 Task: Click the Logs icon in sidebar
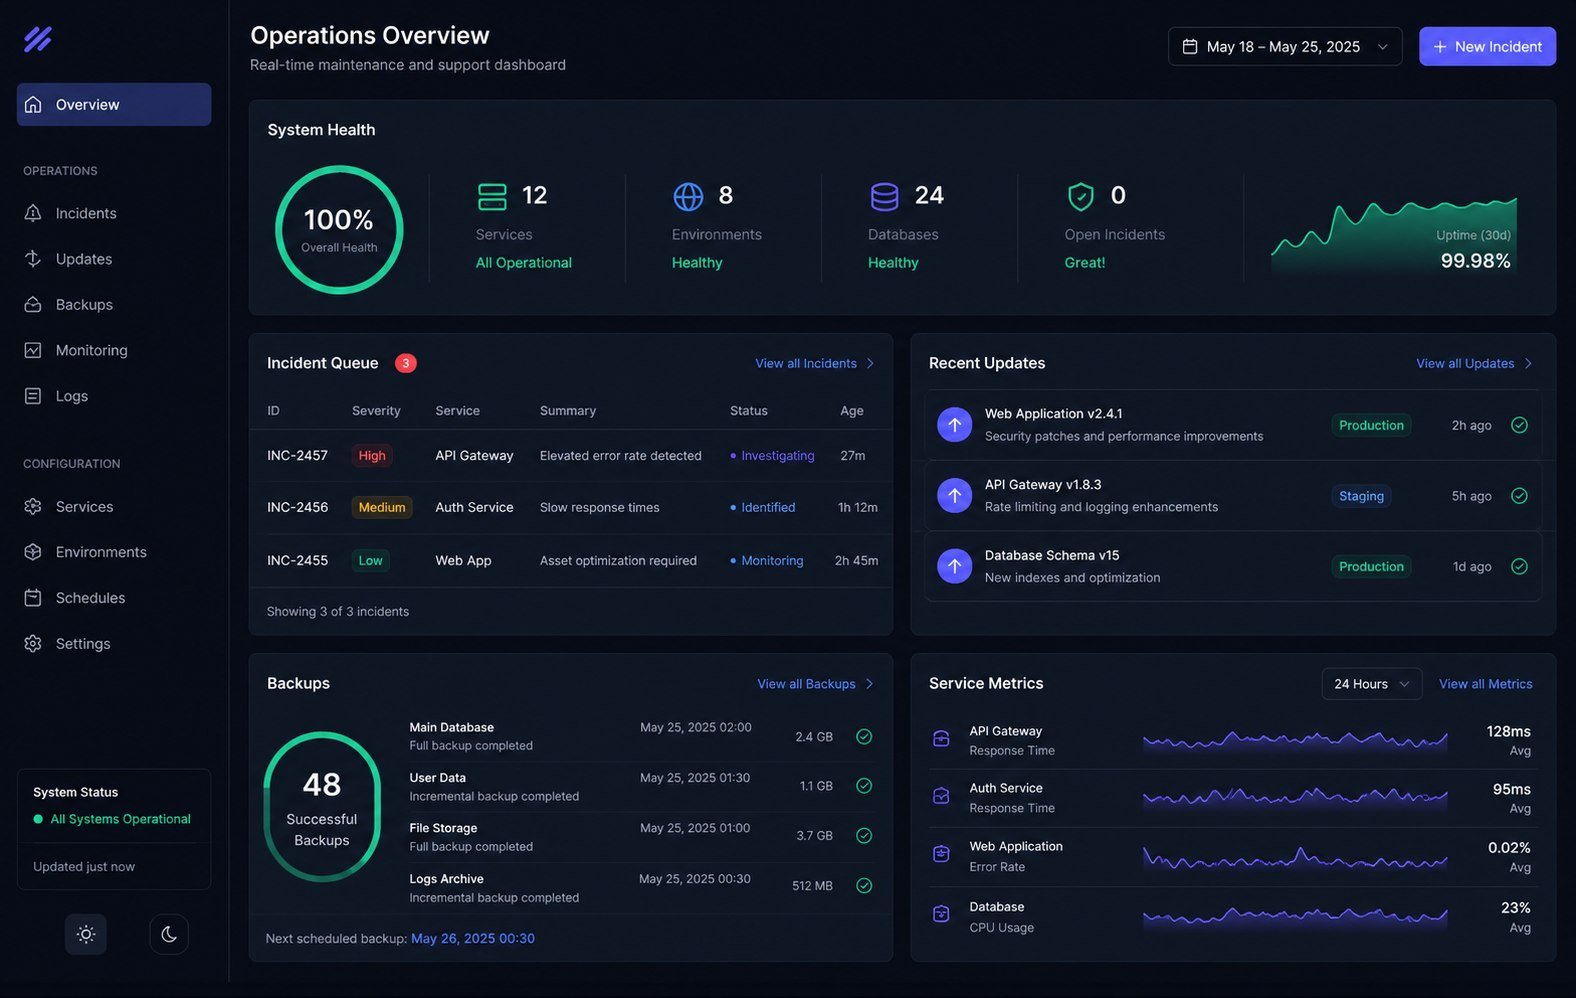(33, 396)
